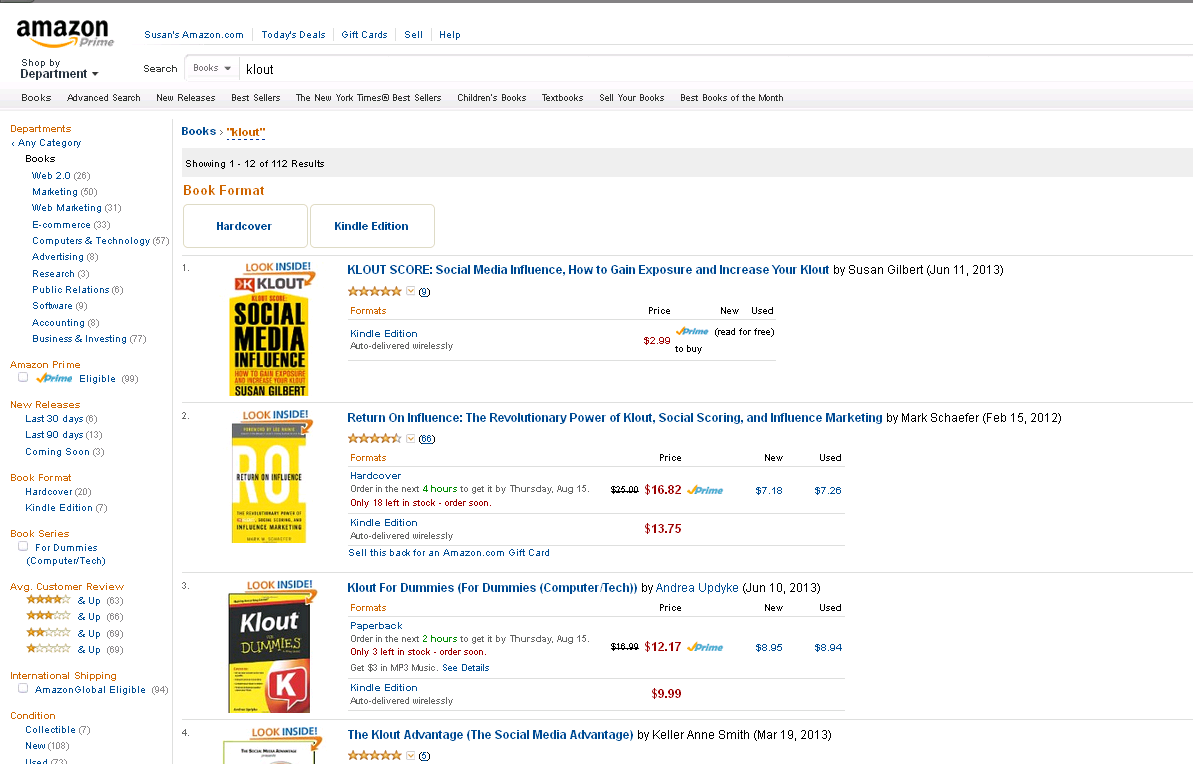
Task: Click Prime logo beside Klout Score Kindle price
Action: 692,332
